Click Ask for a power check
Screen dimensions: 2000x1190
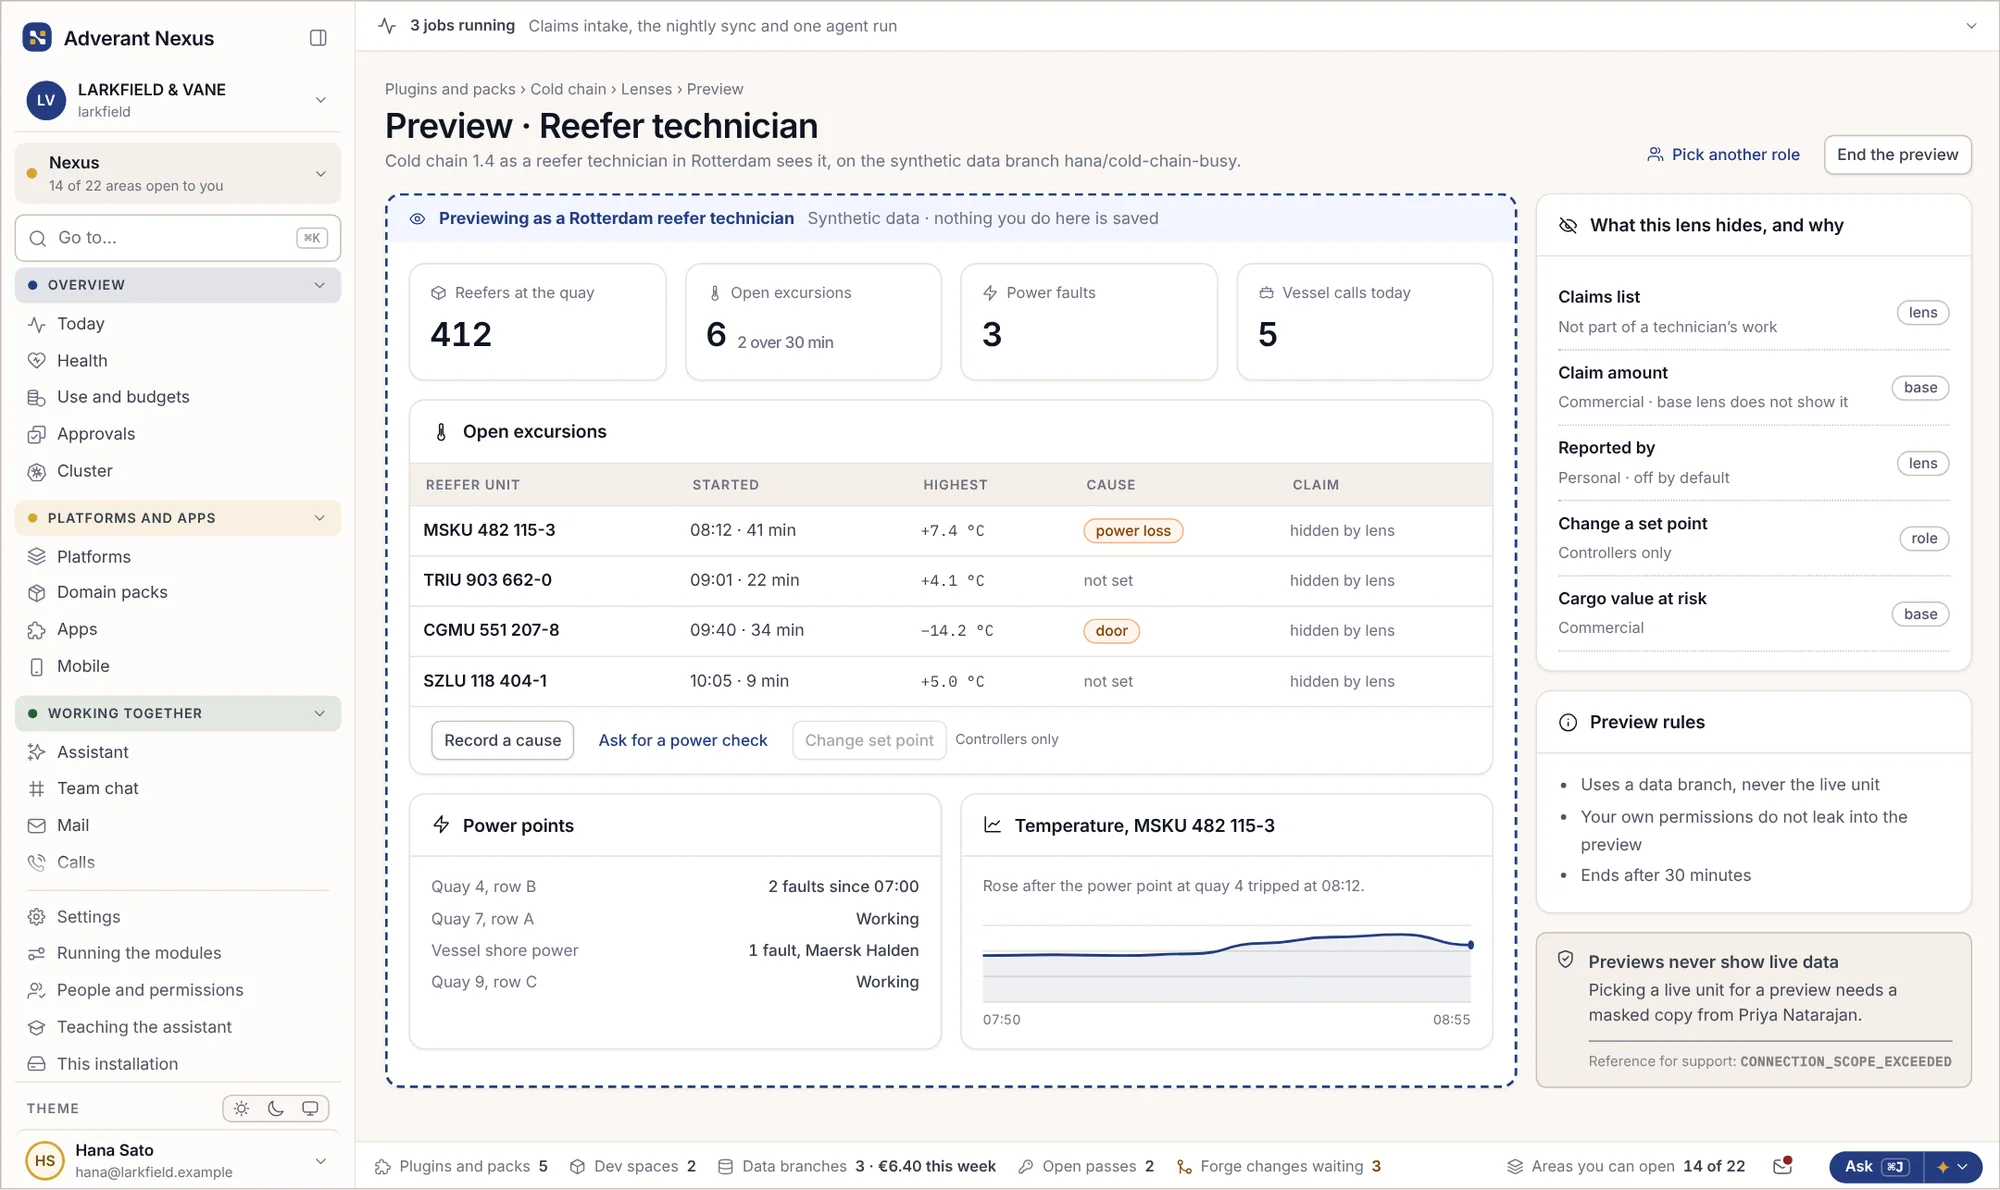click(683, 740)
